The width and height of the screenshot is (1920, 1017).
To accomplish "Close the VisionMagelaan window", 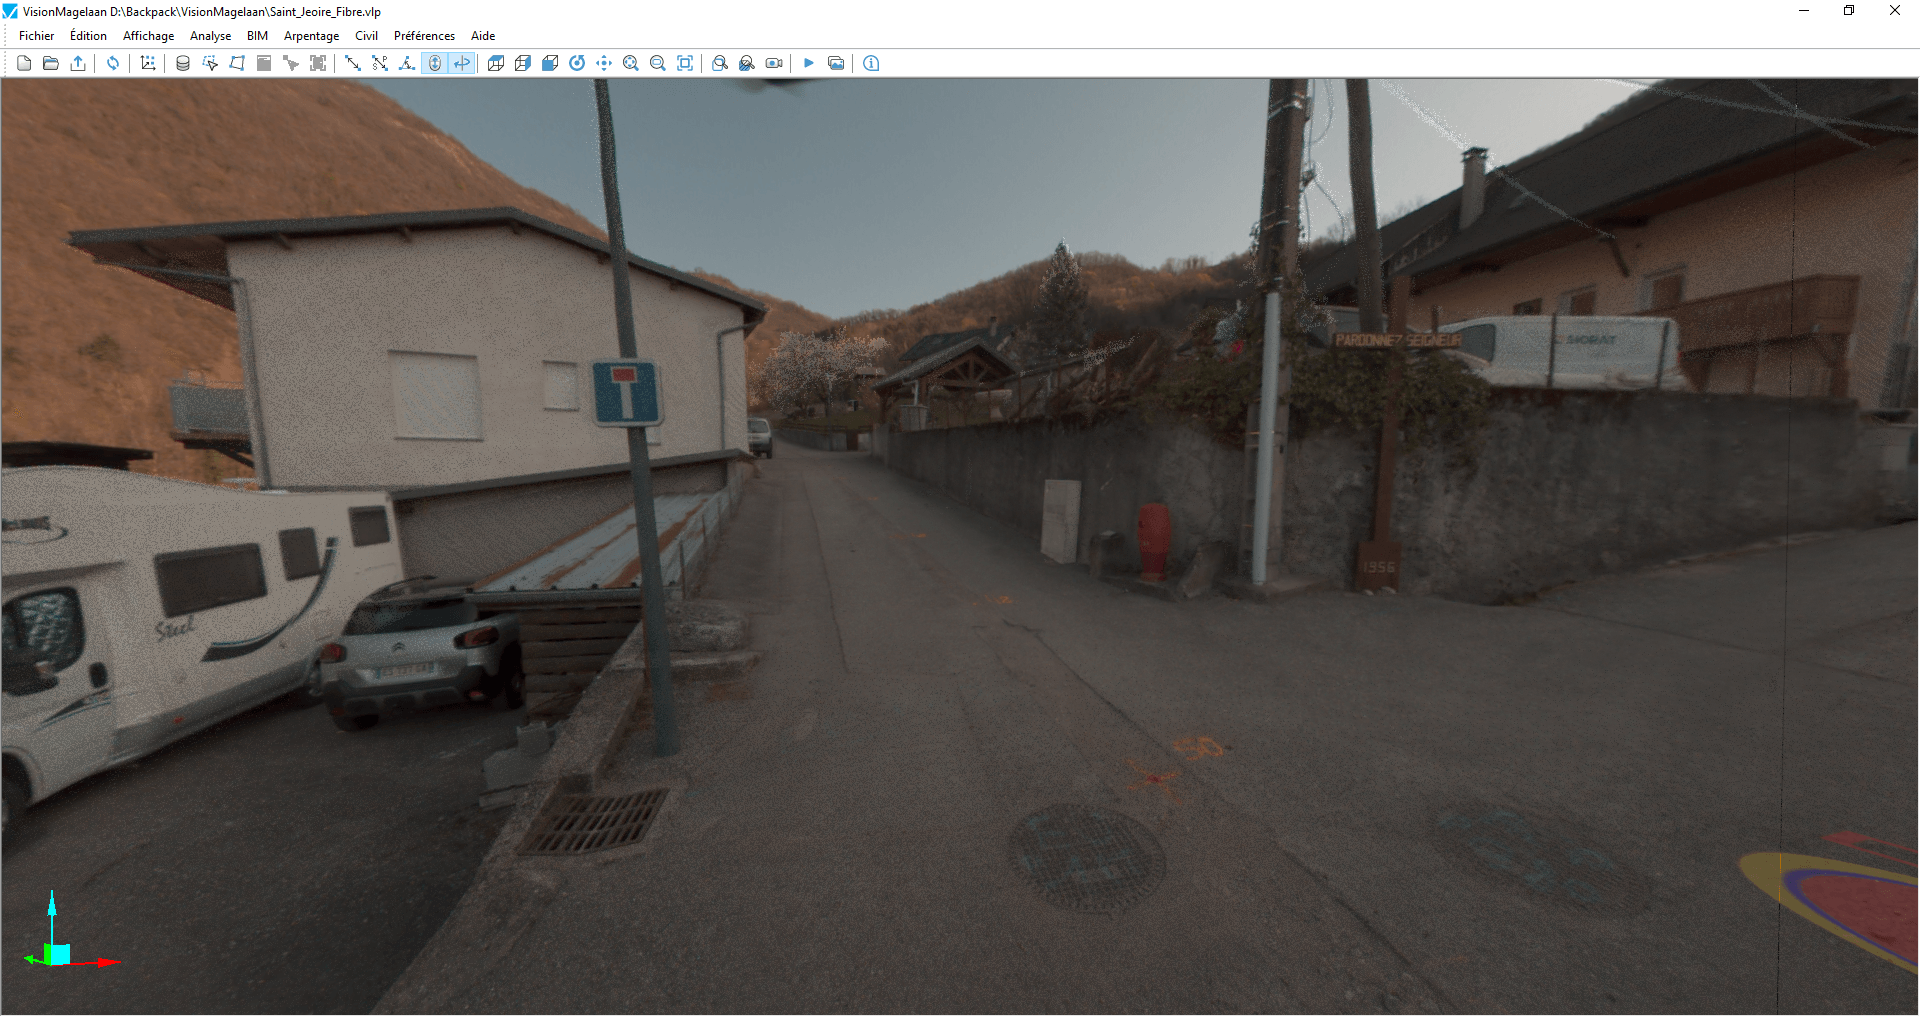I will [x=1895, y=11].
